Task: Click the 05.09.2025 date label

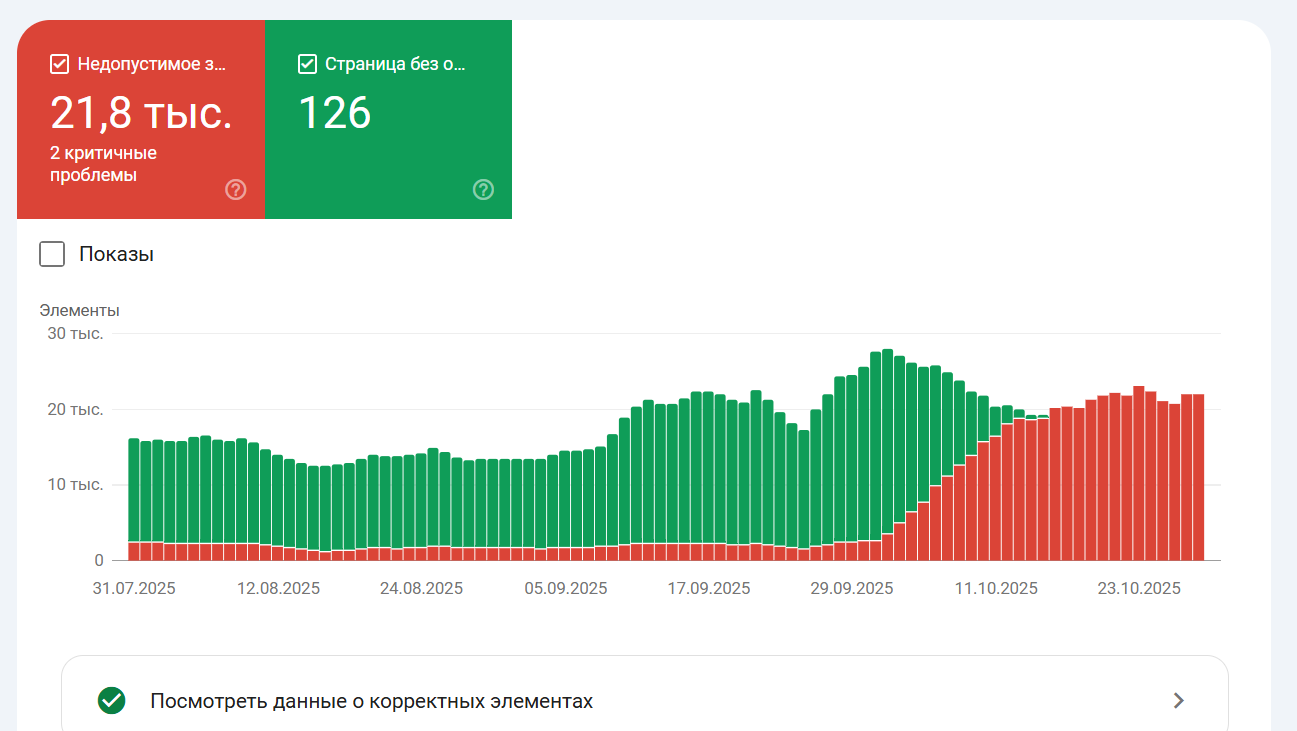Action: click(566, 588)
